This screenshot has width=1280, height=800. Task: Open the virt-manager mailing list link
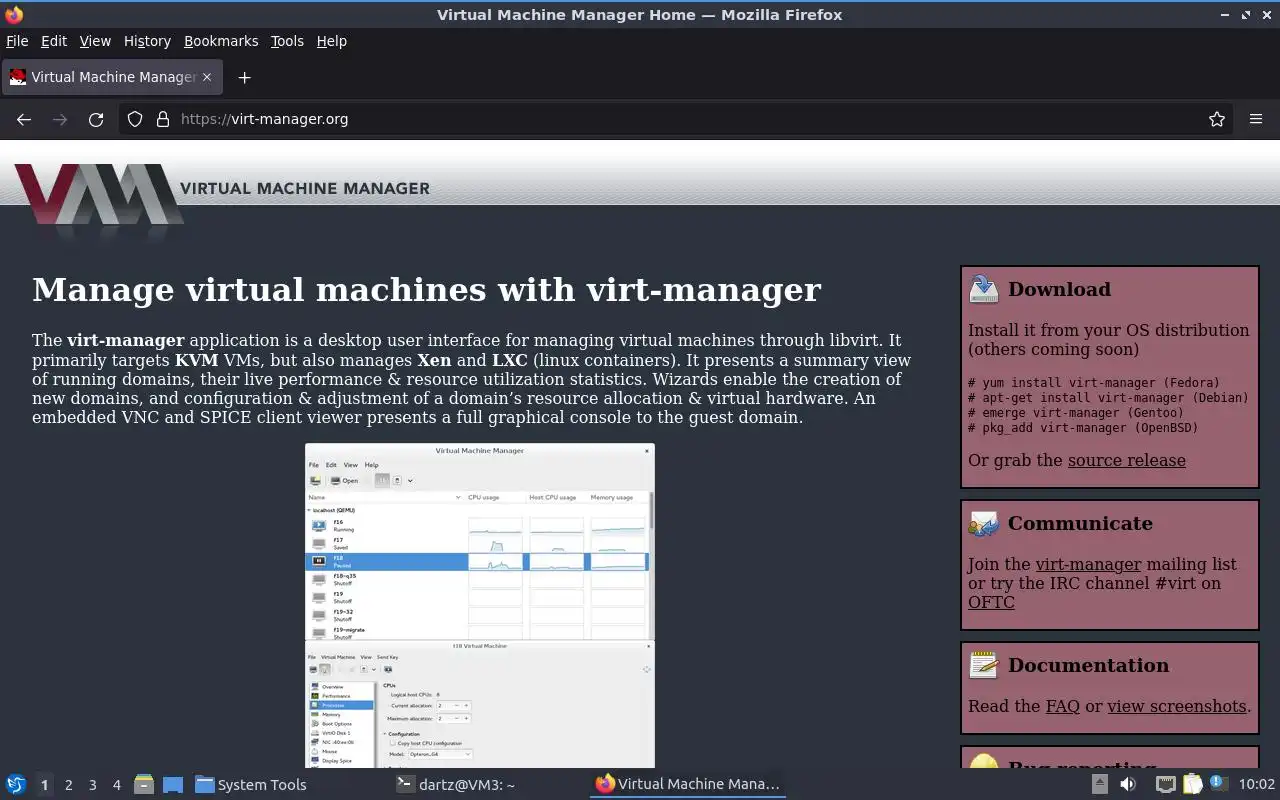pyautogui.click(x=1088, y=565)
